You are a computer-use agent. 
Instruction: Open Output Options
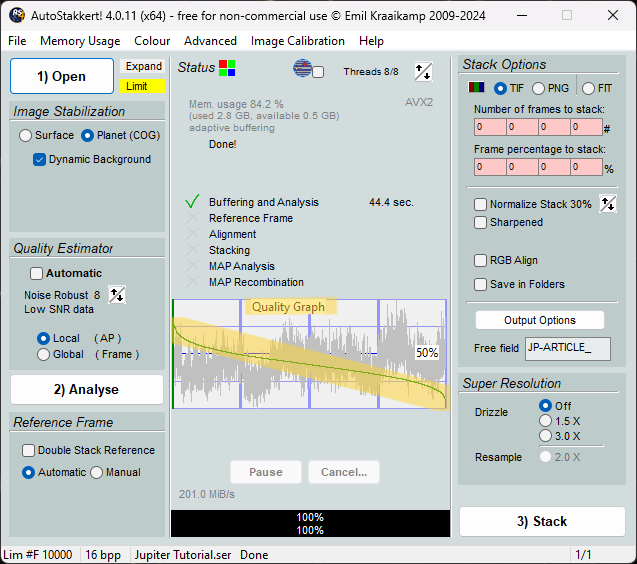(540, 320)
